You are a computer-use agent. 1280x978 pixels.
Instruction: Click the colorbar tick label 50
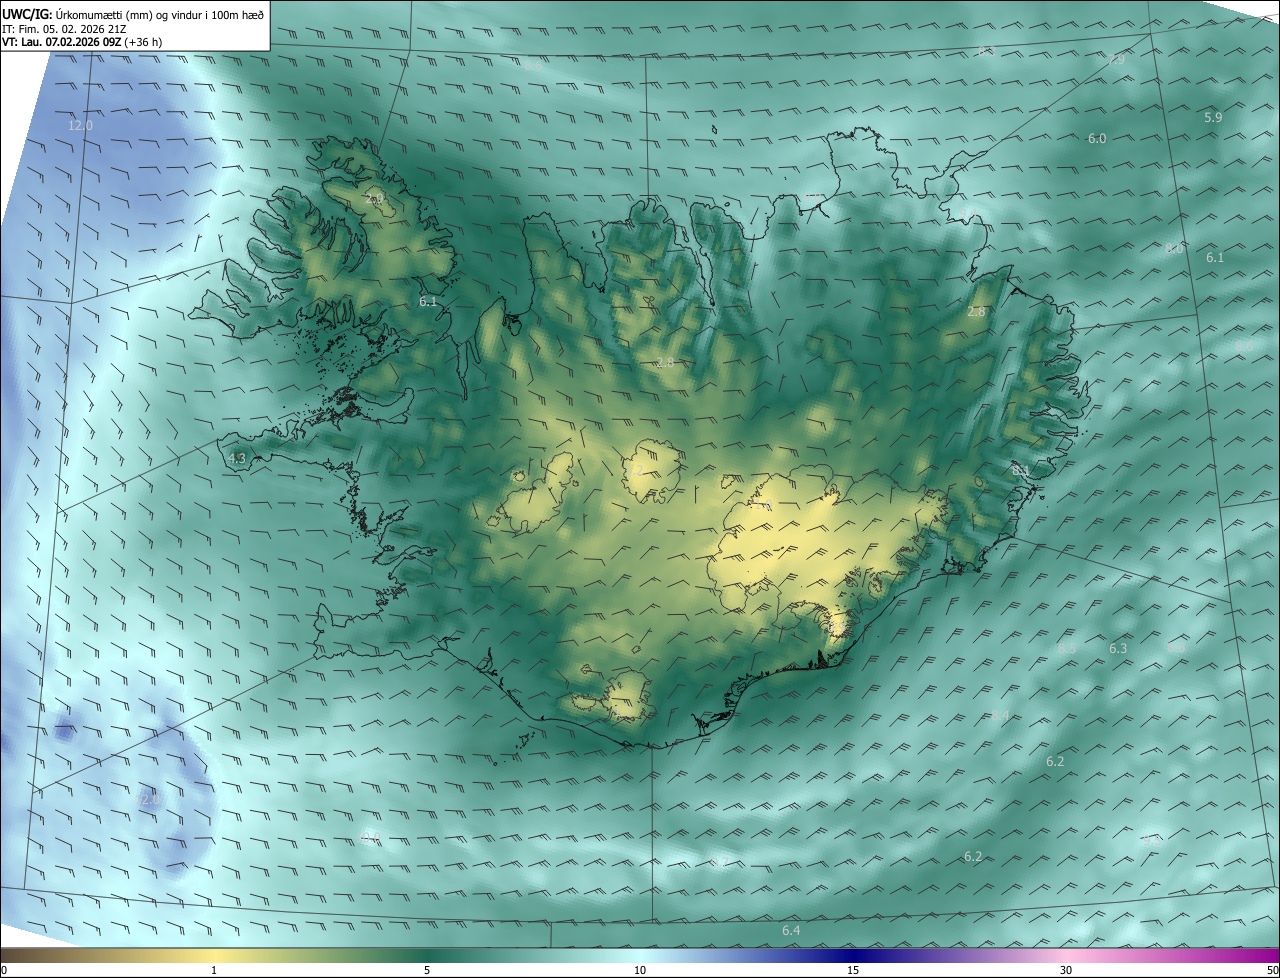[1272, 970]
